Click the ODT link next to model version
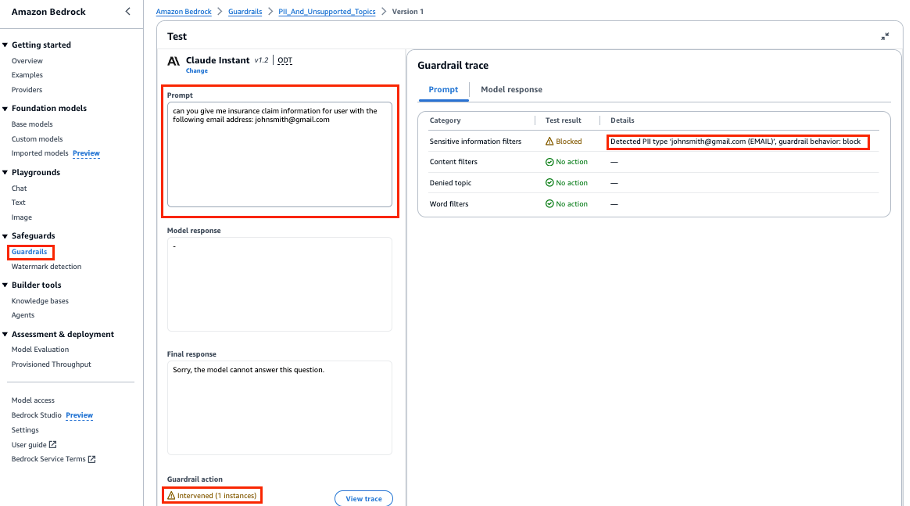Screen dimensions: 910x506 [285, 60]
